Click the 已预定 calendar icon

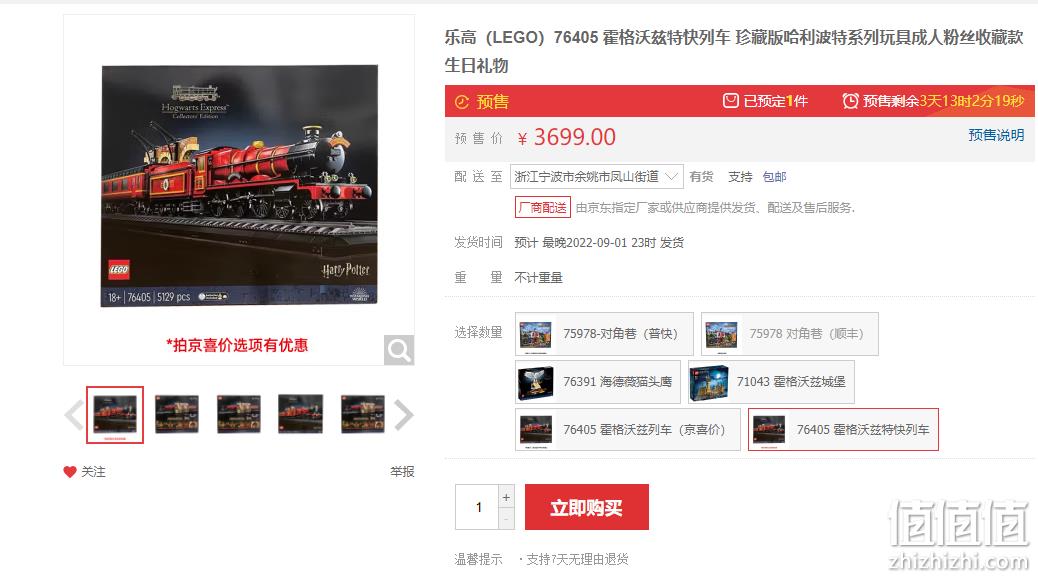point(730,101)
